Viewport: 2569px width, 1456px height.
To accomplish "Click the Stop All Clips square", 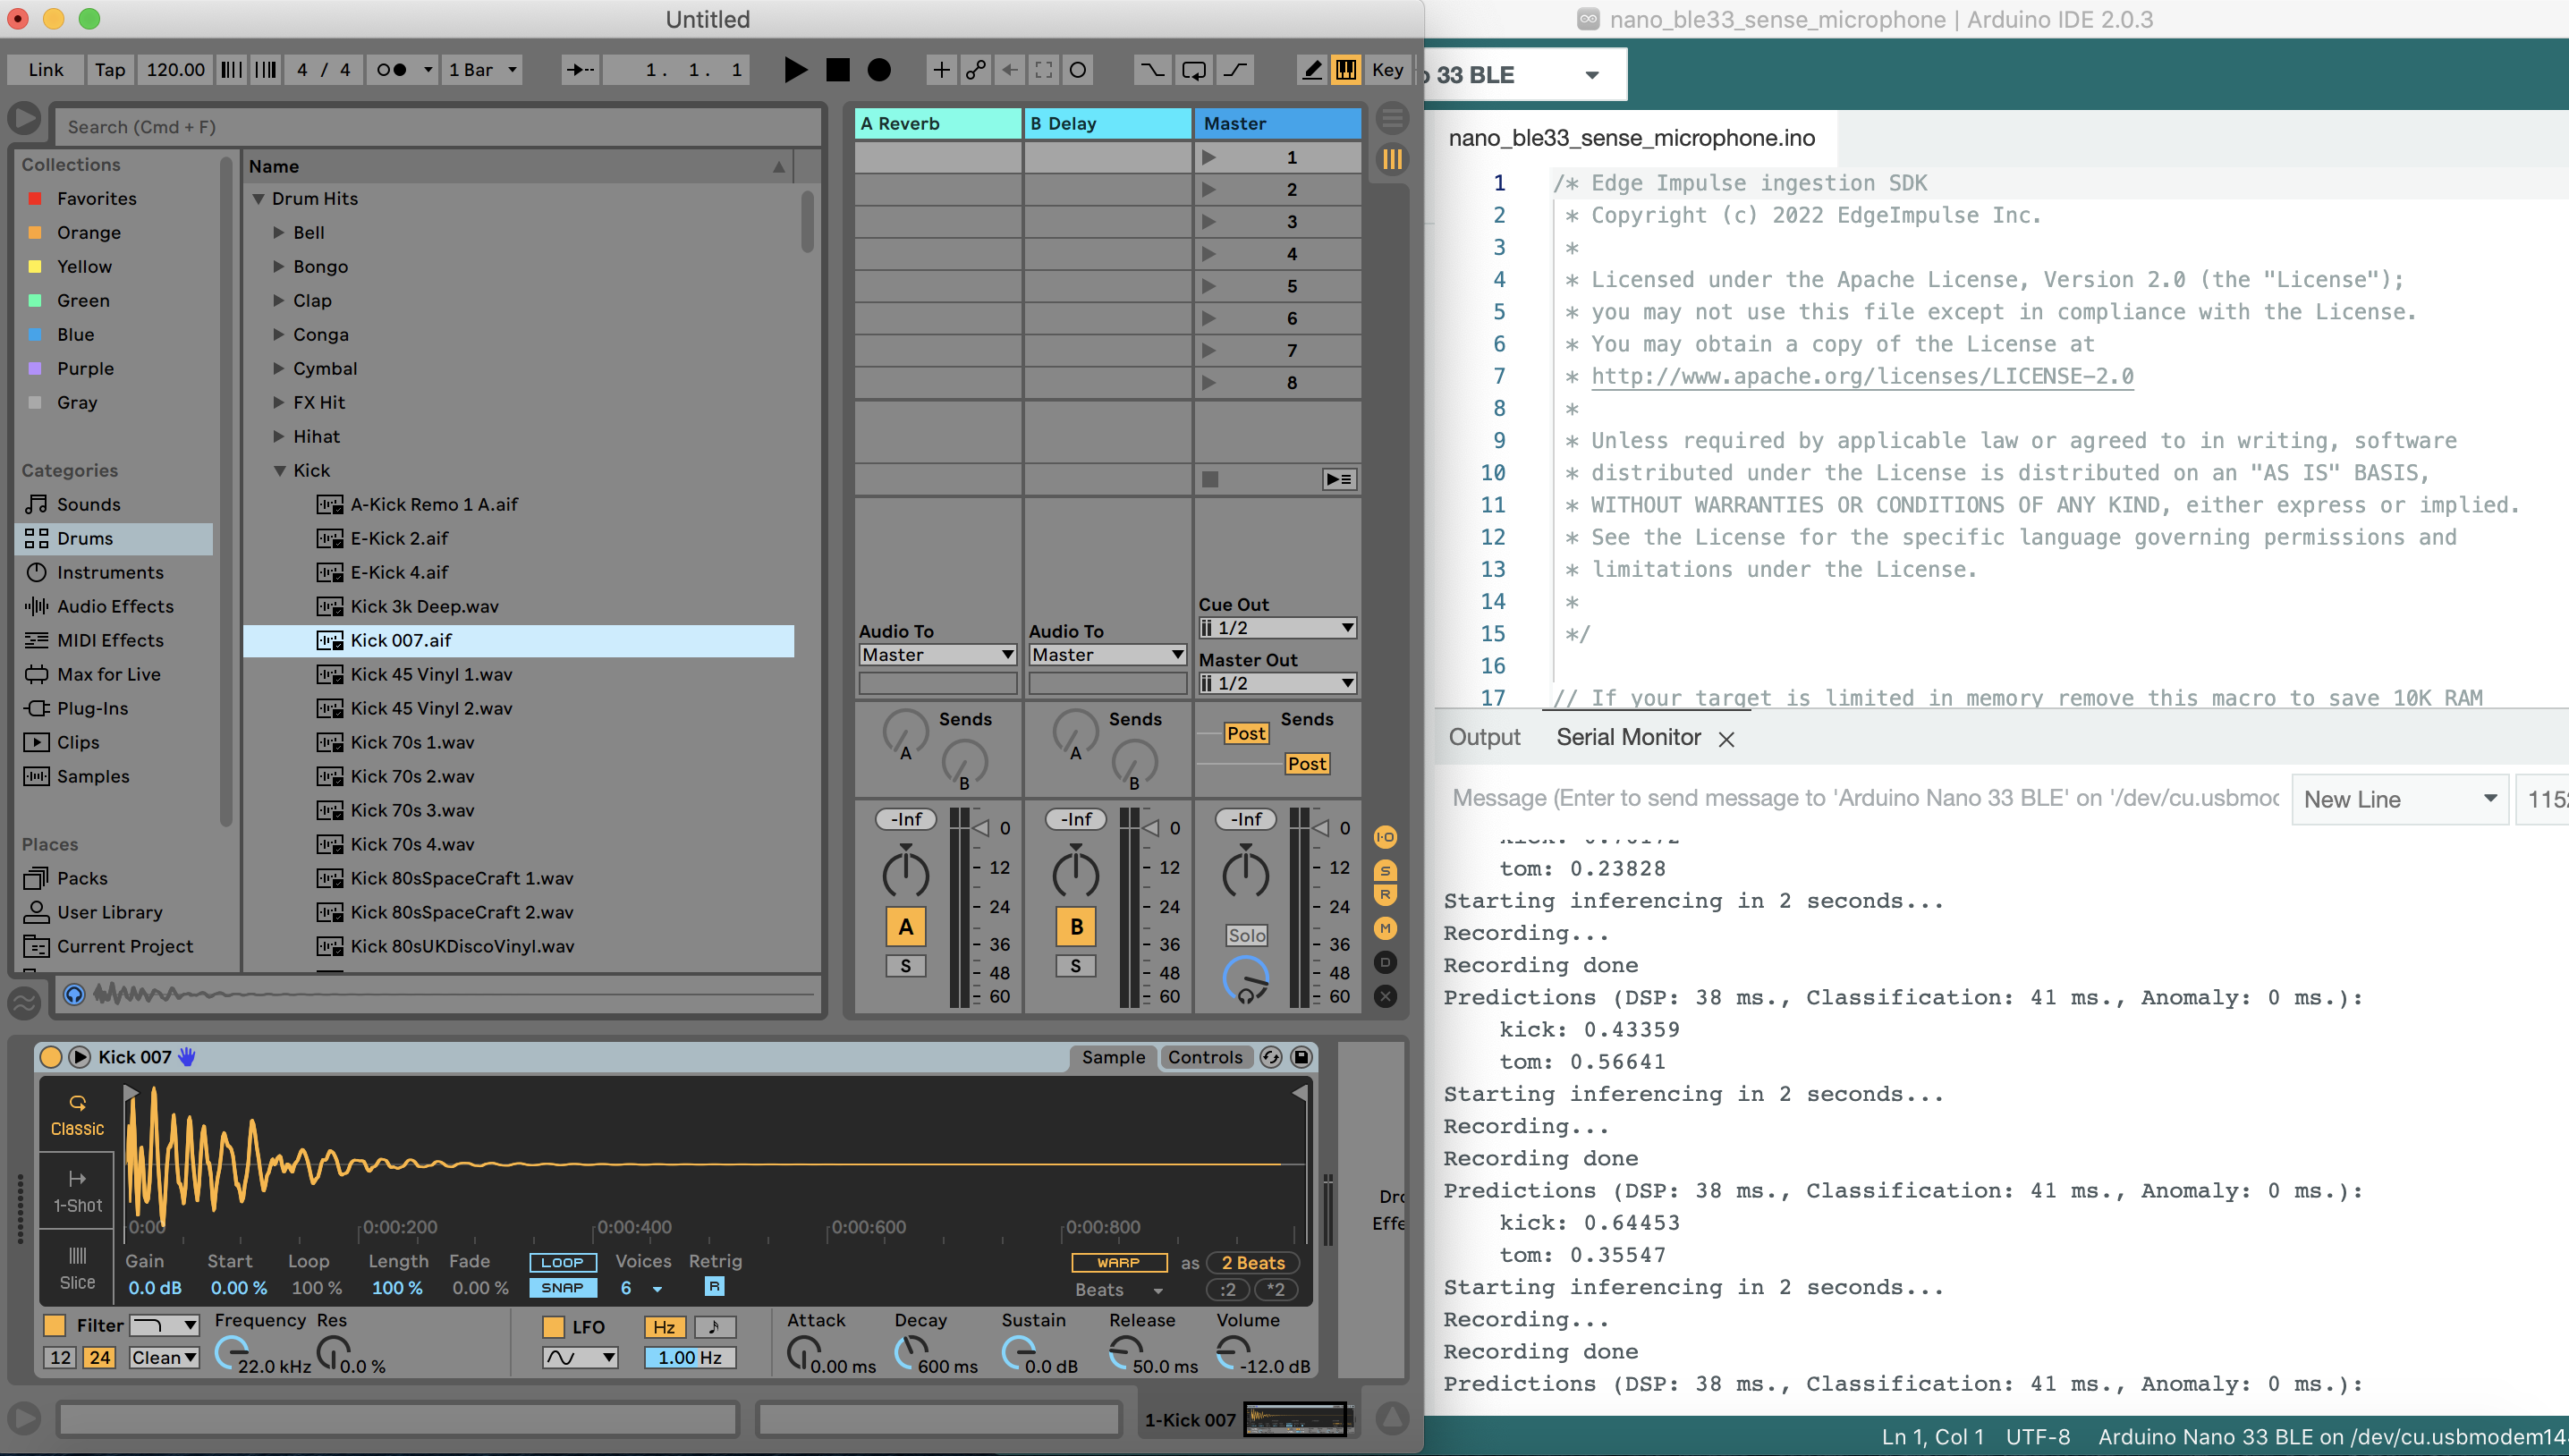I will [x=1210, y=479].
